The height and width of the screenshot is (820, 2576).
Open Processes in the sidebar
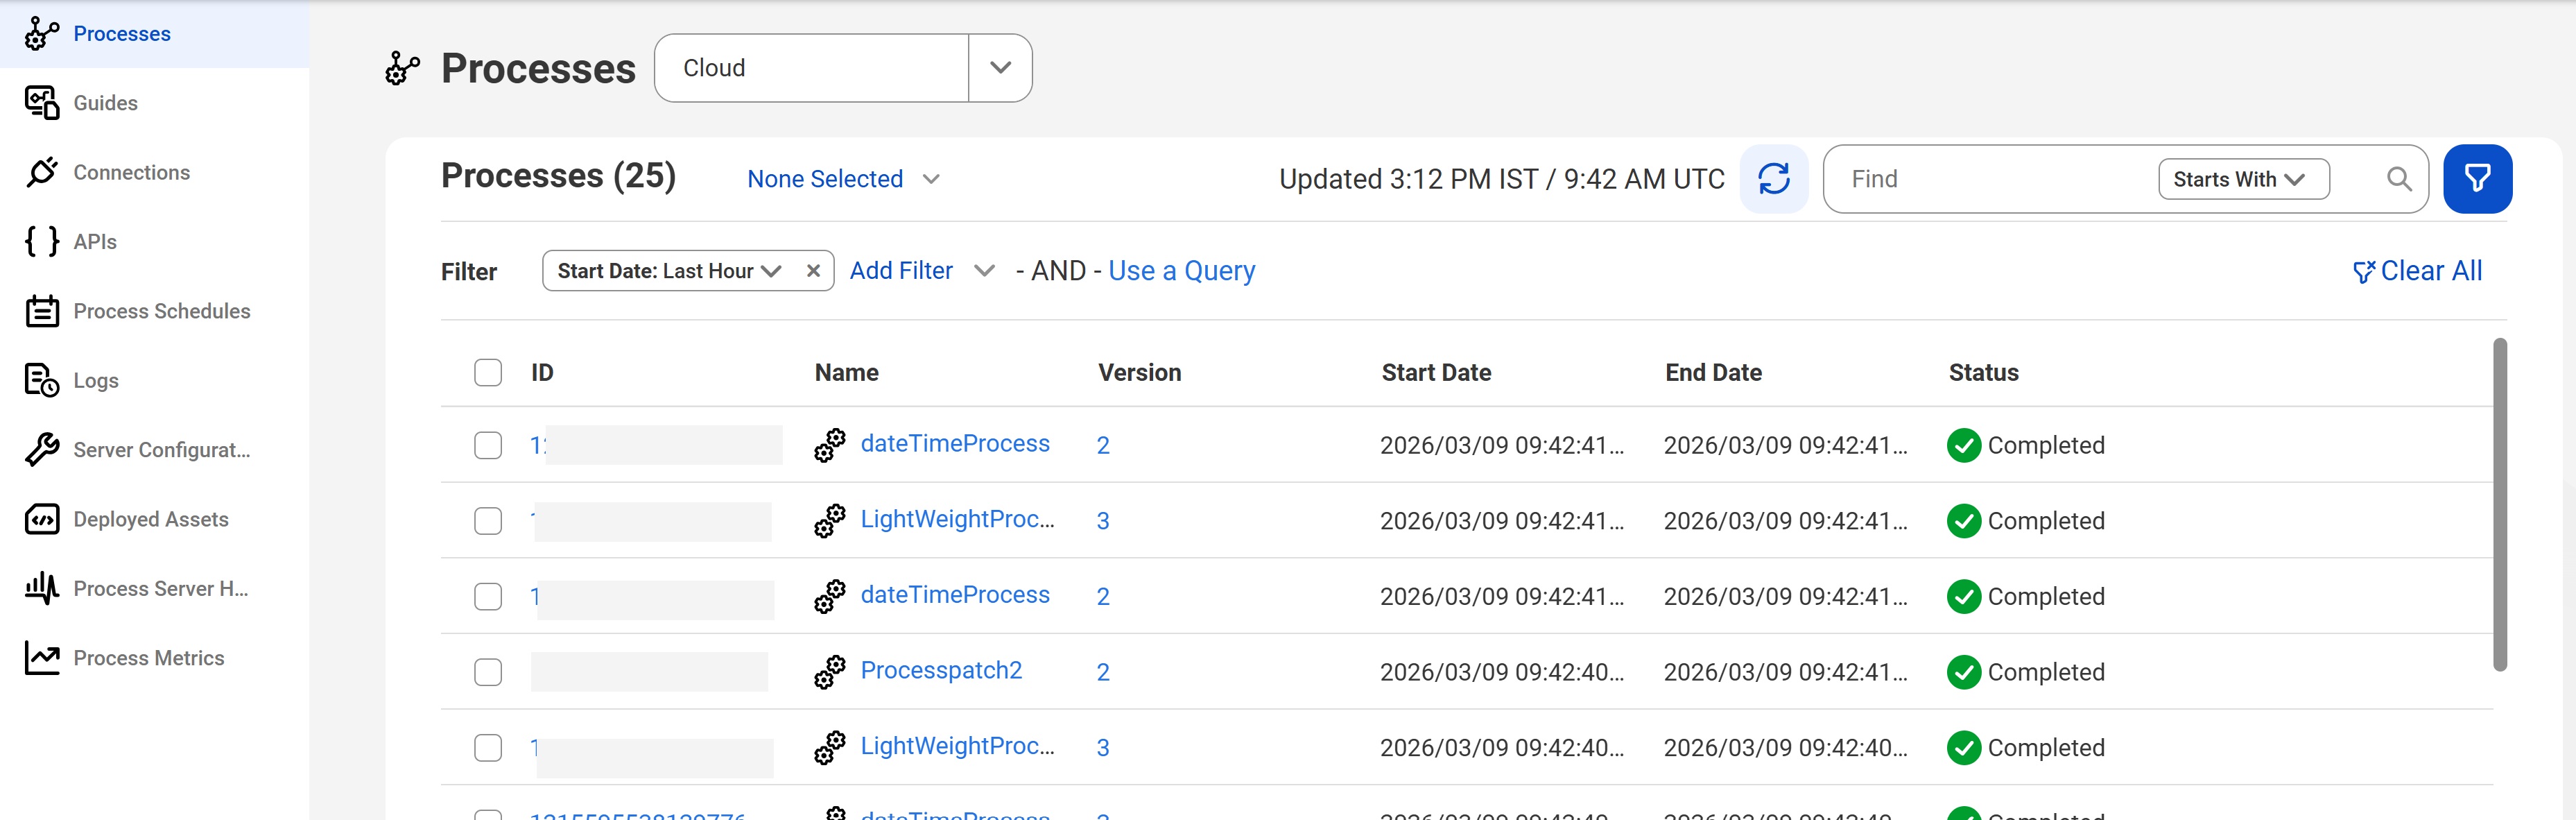122,34
